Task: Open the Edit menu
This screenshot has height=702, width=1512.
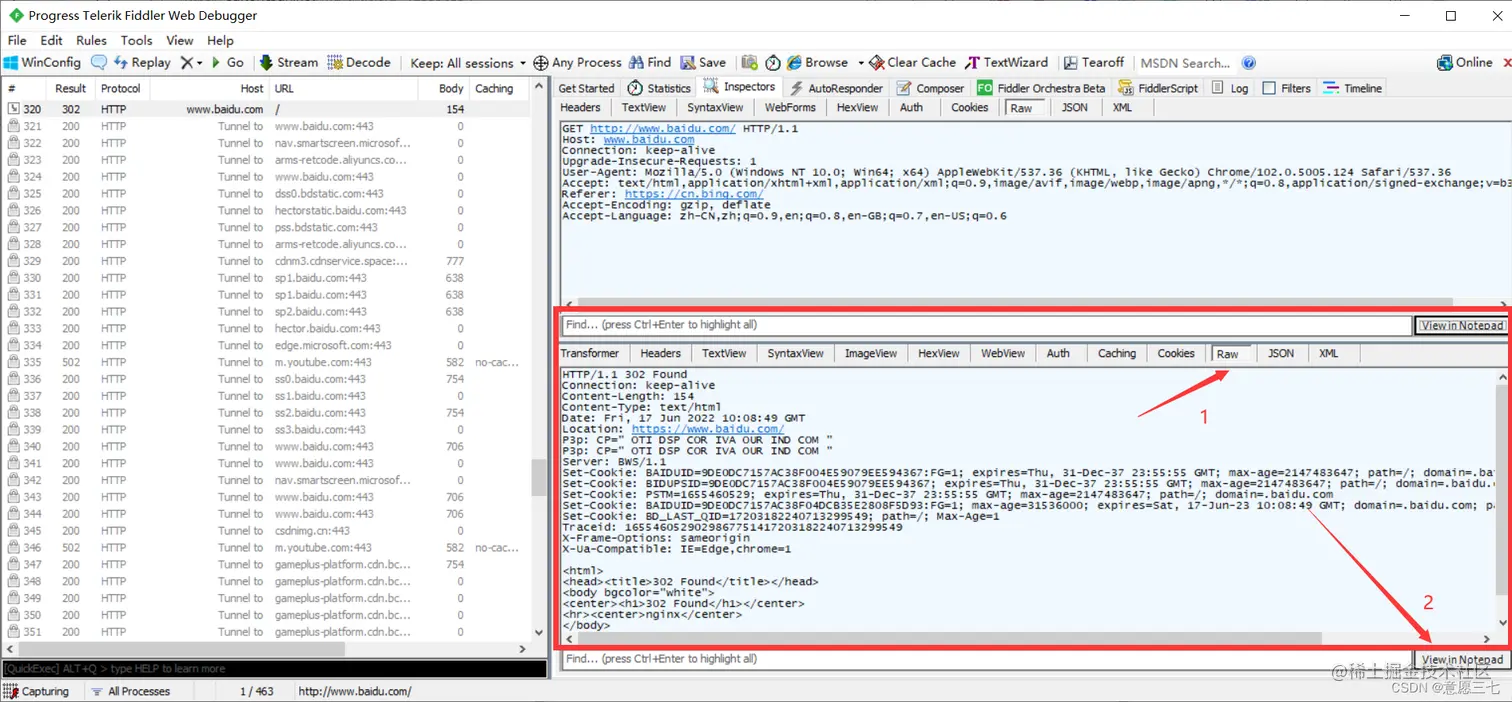Action: click(51, 40)
